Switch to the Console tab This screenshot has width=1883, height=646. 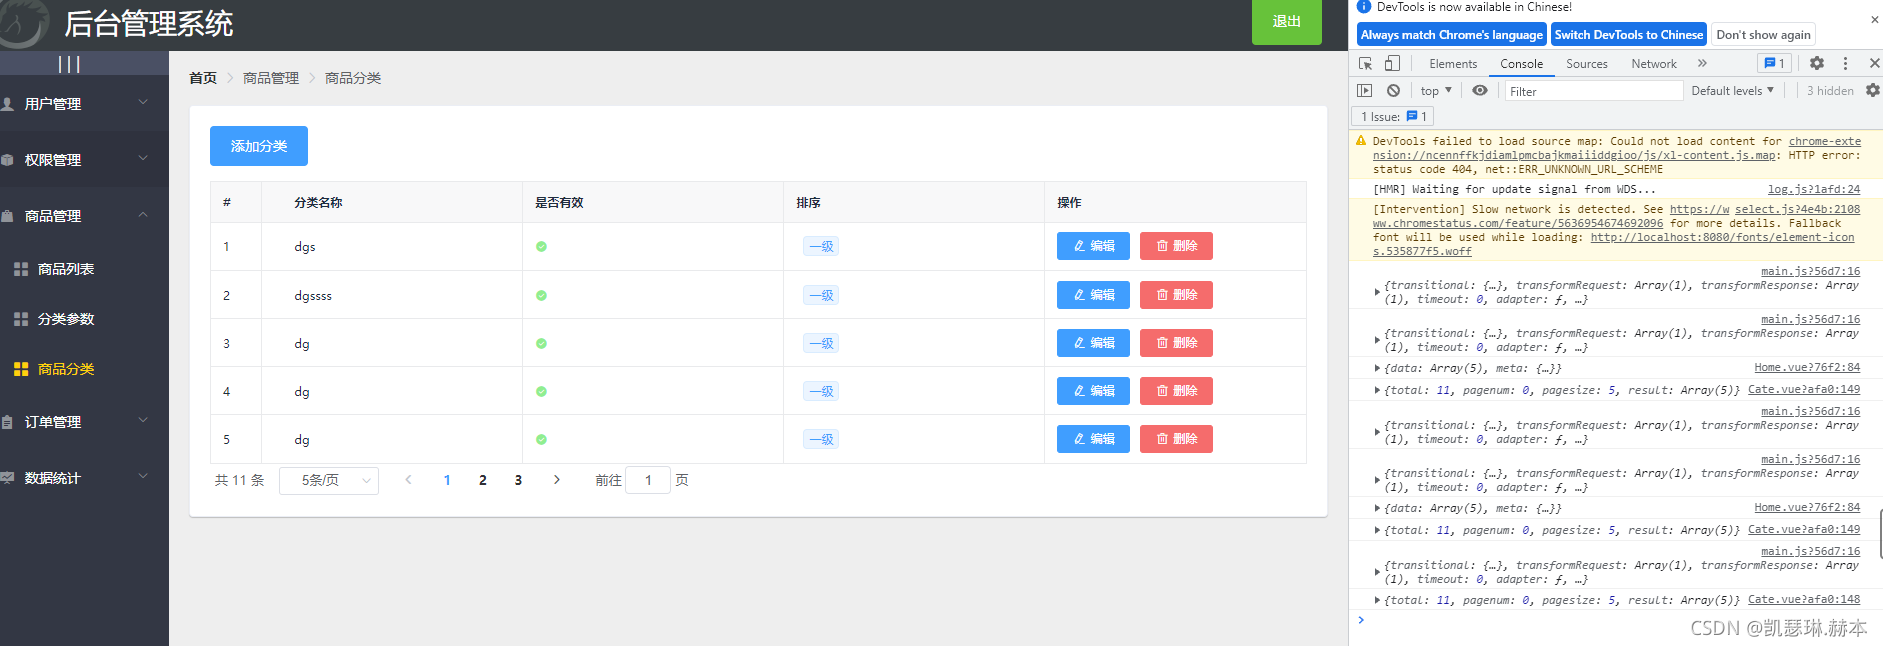click(1521, 63)
